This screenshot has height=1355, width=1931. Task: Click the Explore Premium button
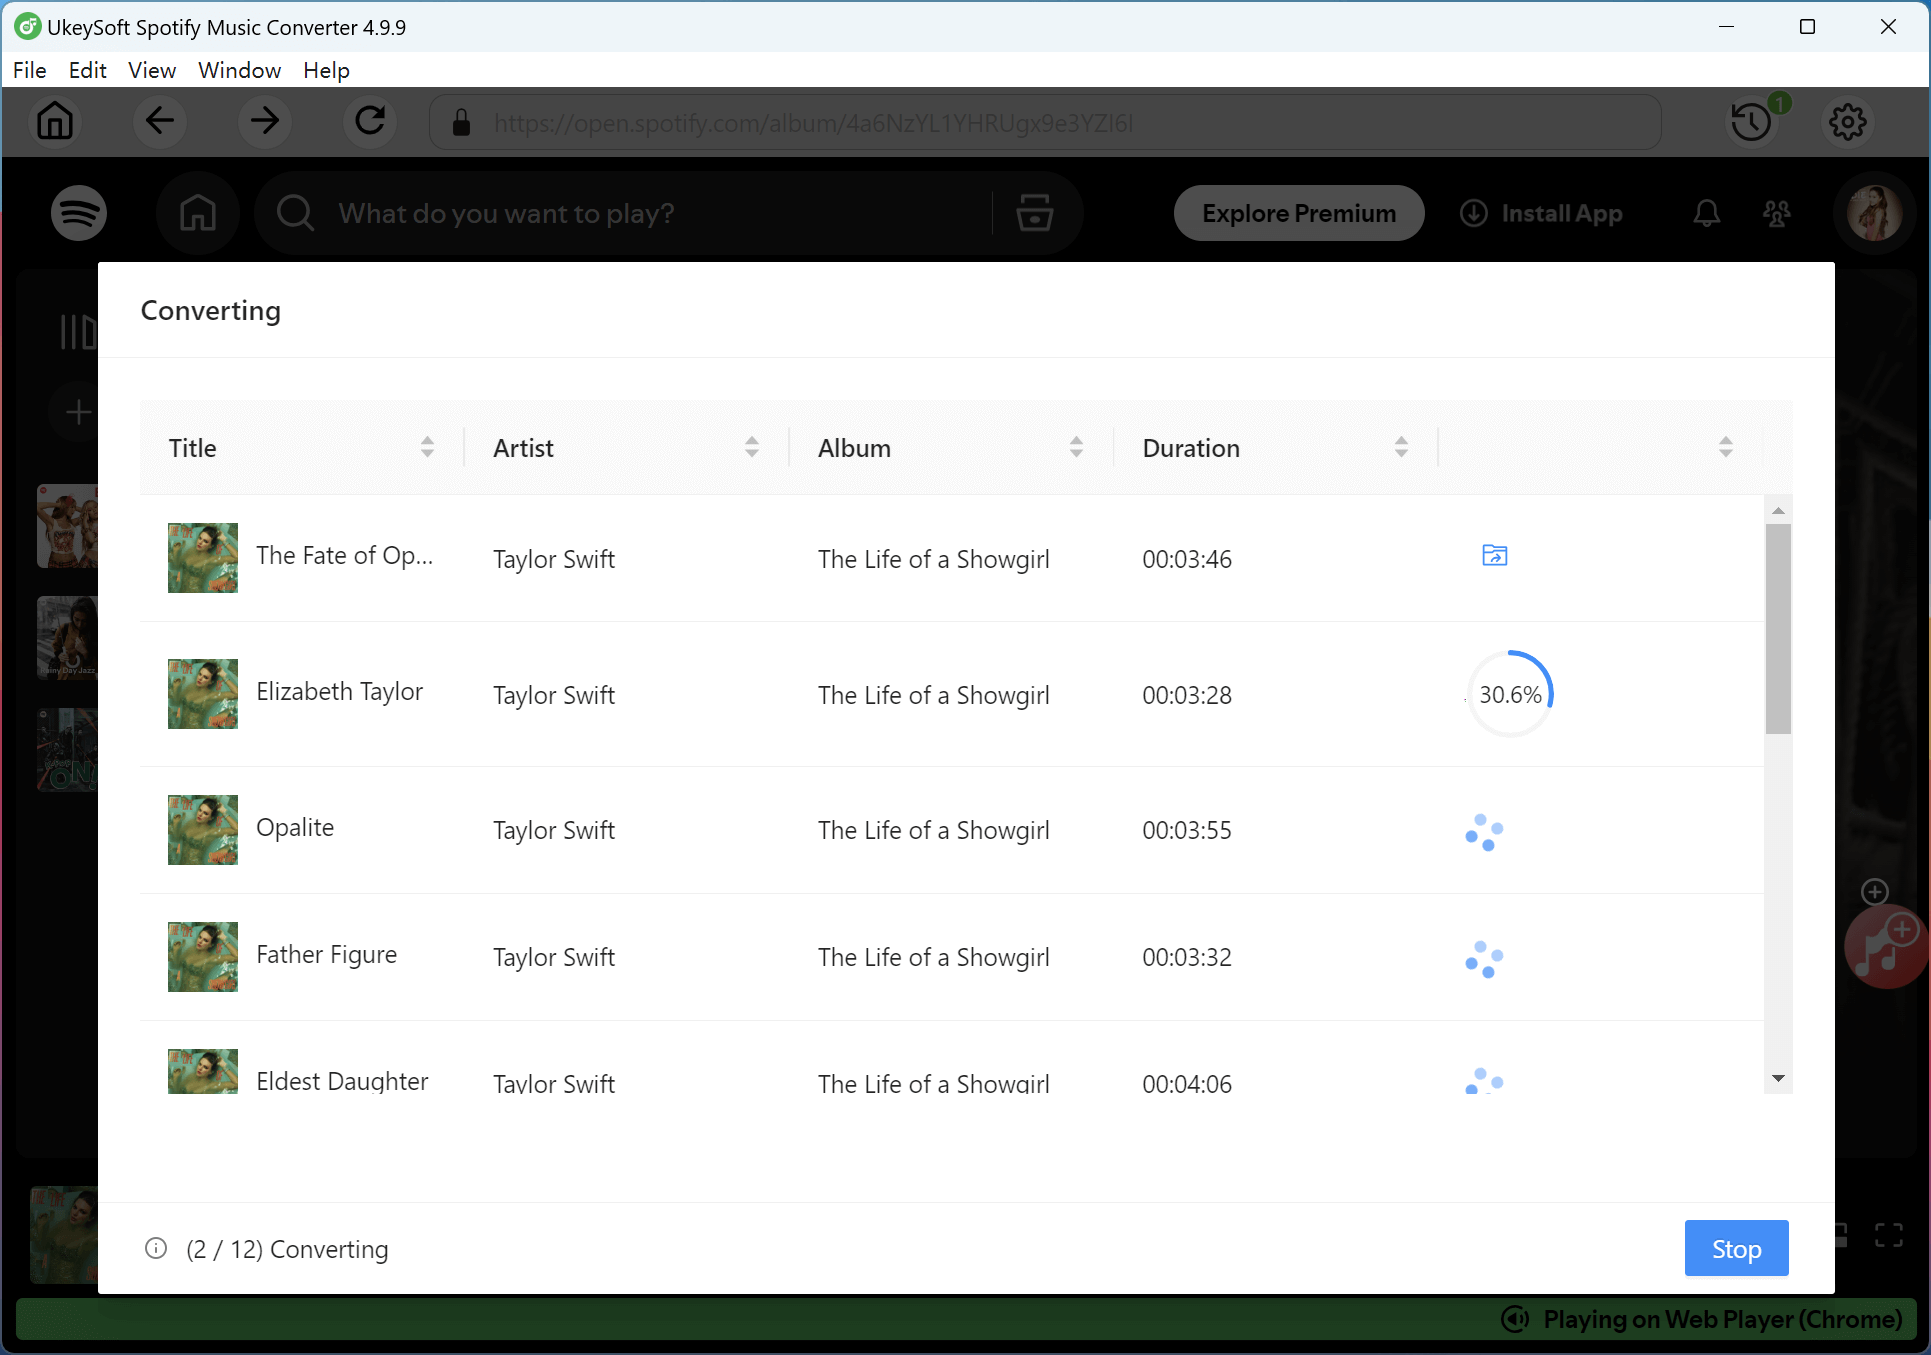[1298, 213]
